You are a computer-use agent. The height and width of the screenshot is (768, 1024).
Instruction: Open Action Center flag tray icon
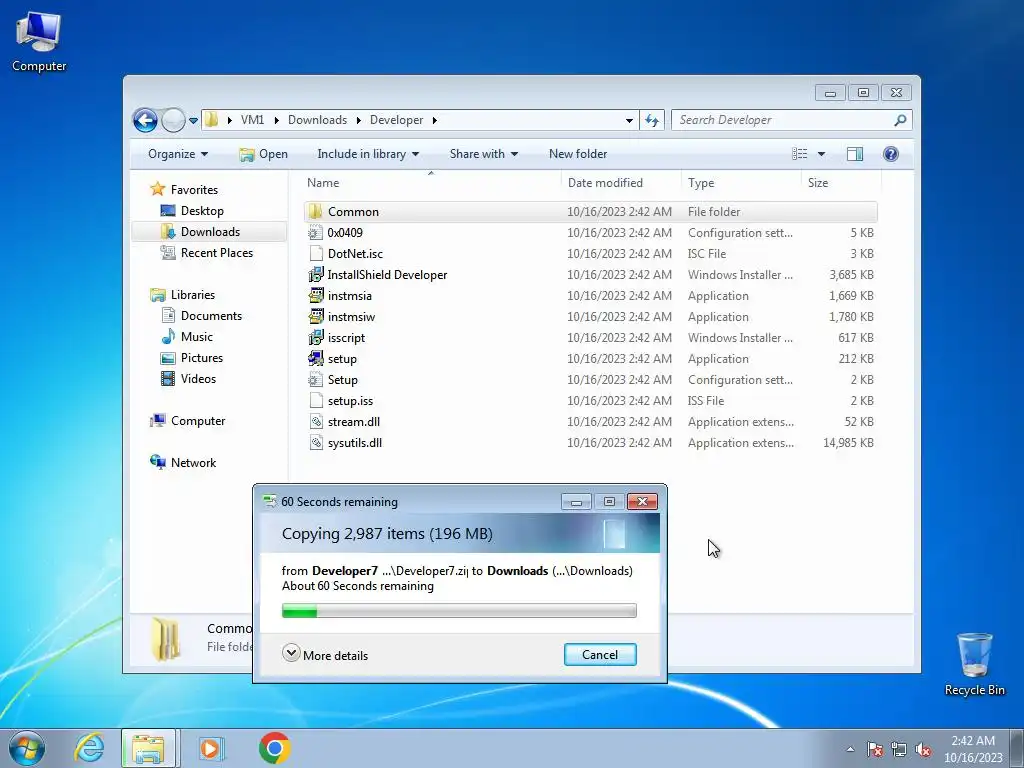874,749
